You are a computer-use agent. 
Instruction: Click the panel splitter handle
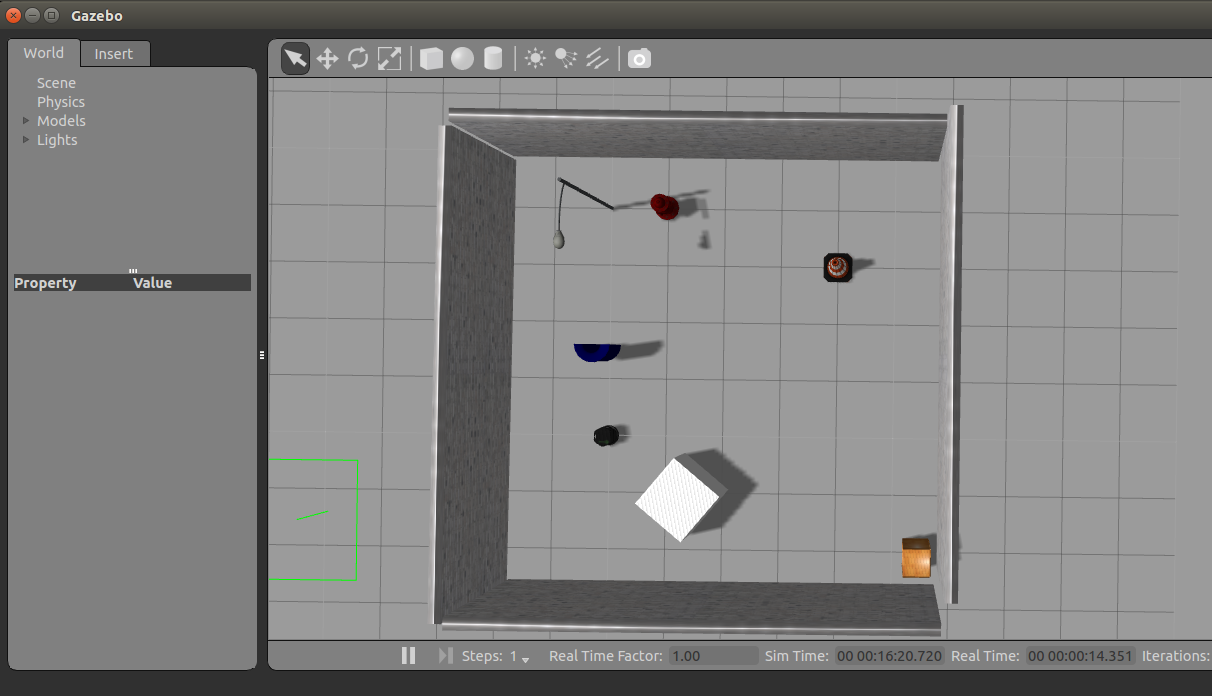coord(262,355)
